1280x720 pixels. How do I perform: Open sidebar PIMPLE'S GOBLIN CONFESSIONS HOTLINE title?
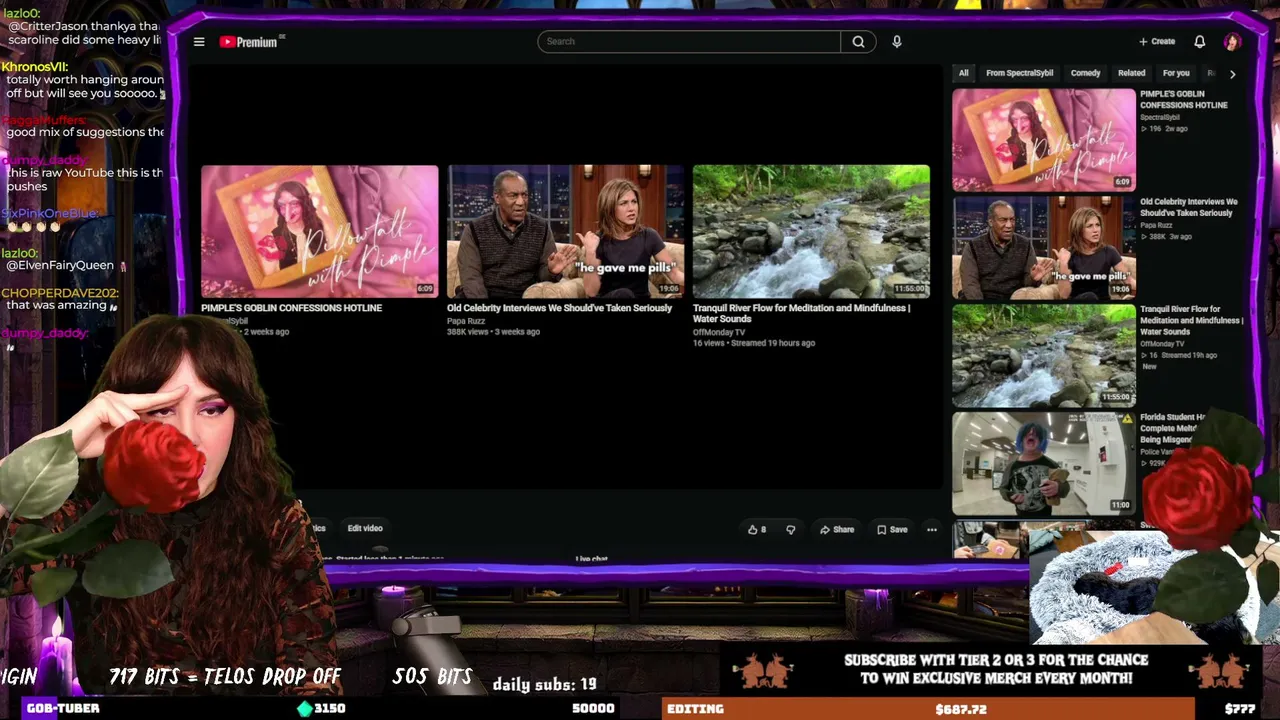point(1184,99)
